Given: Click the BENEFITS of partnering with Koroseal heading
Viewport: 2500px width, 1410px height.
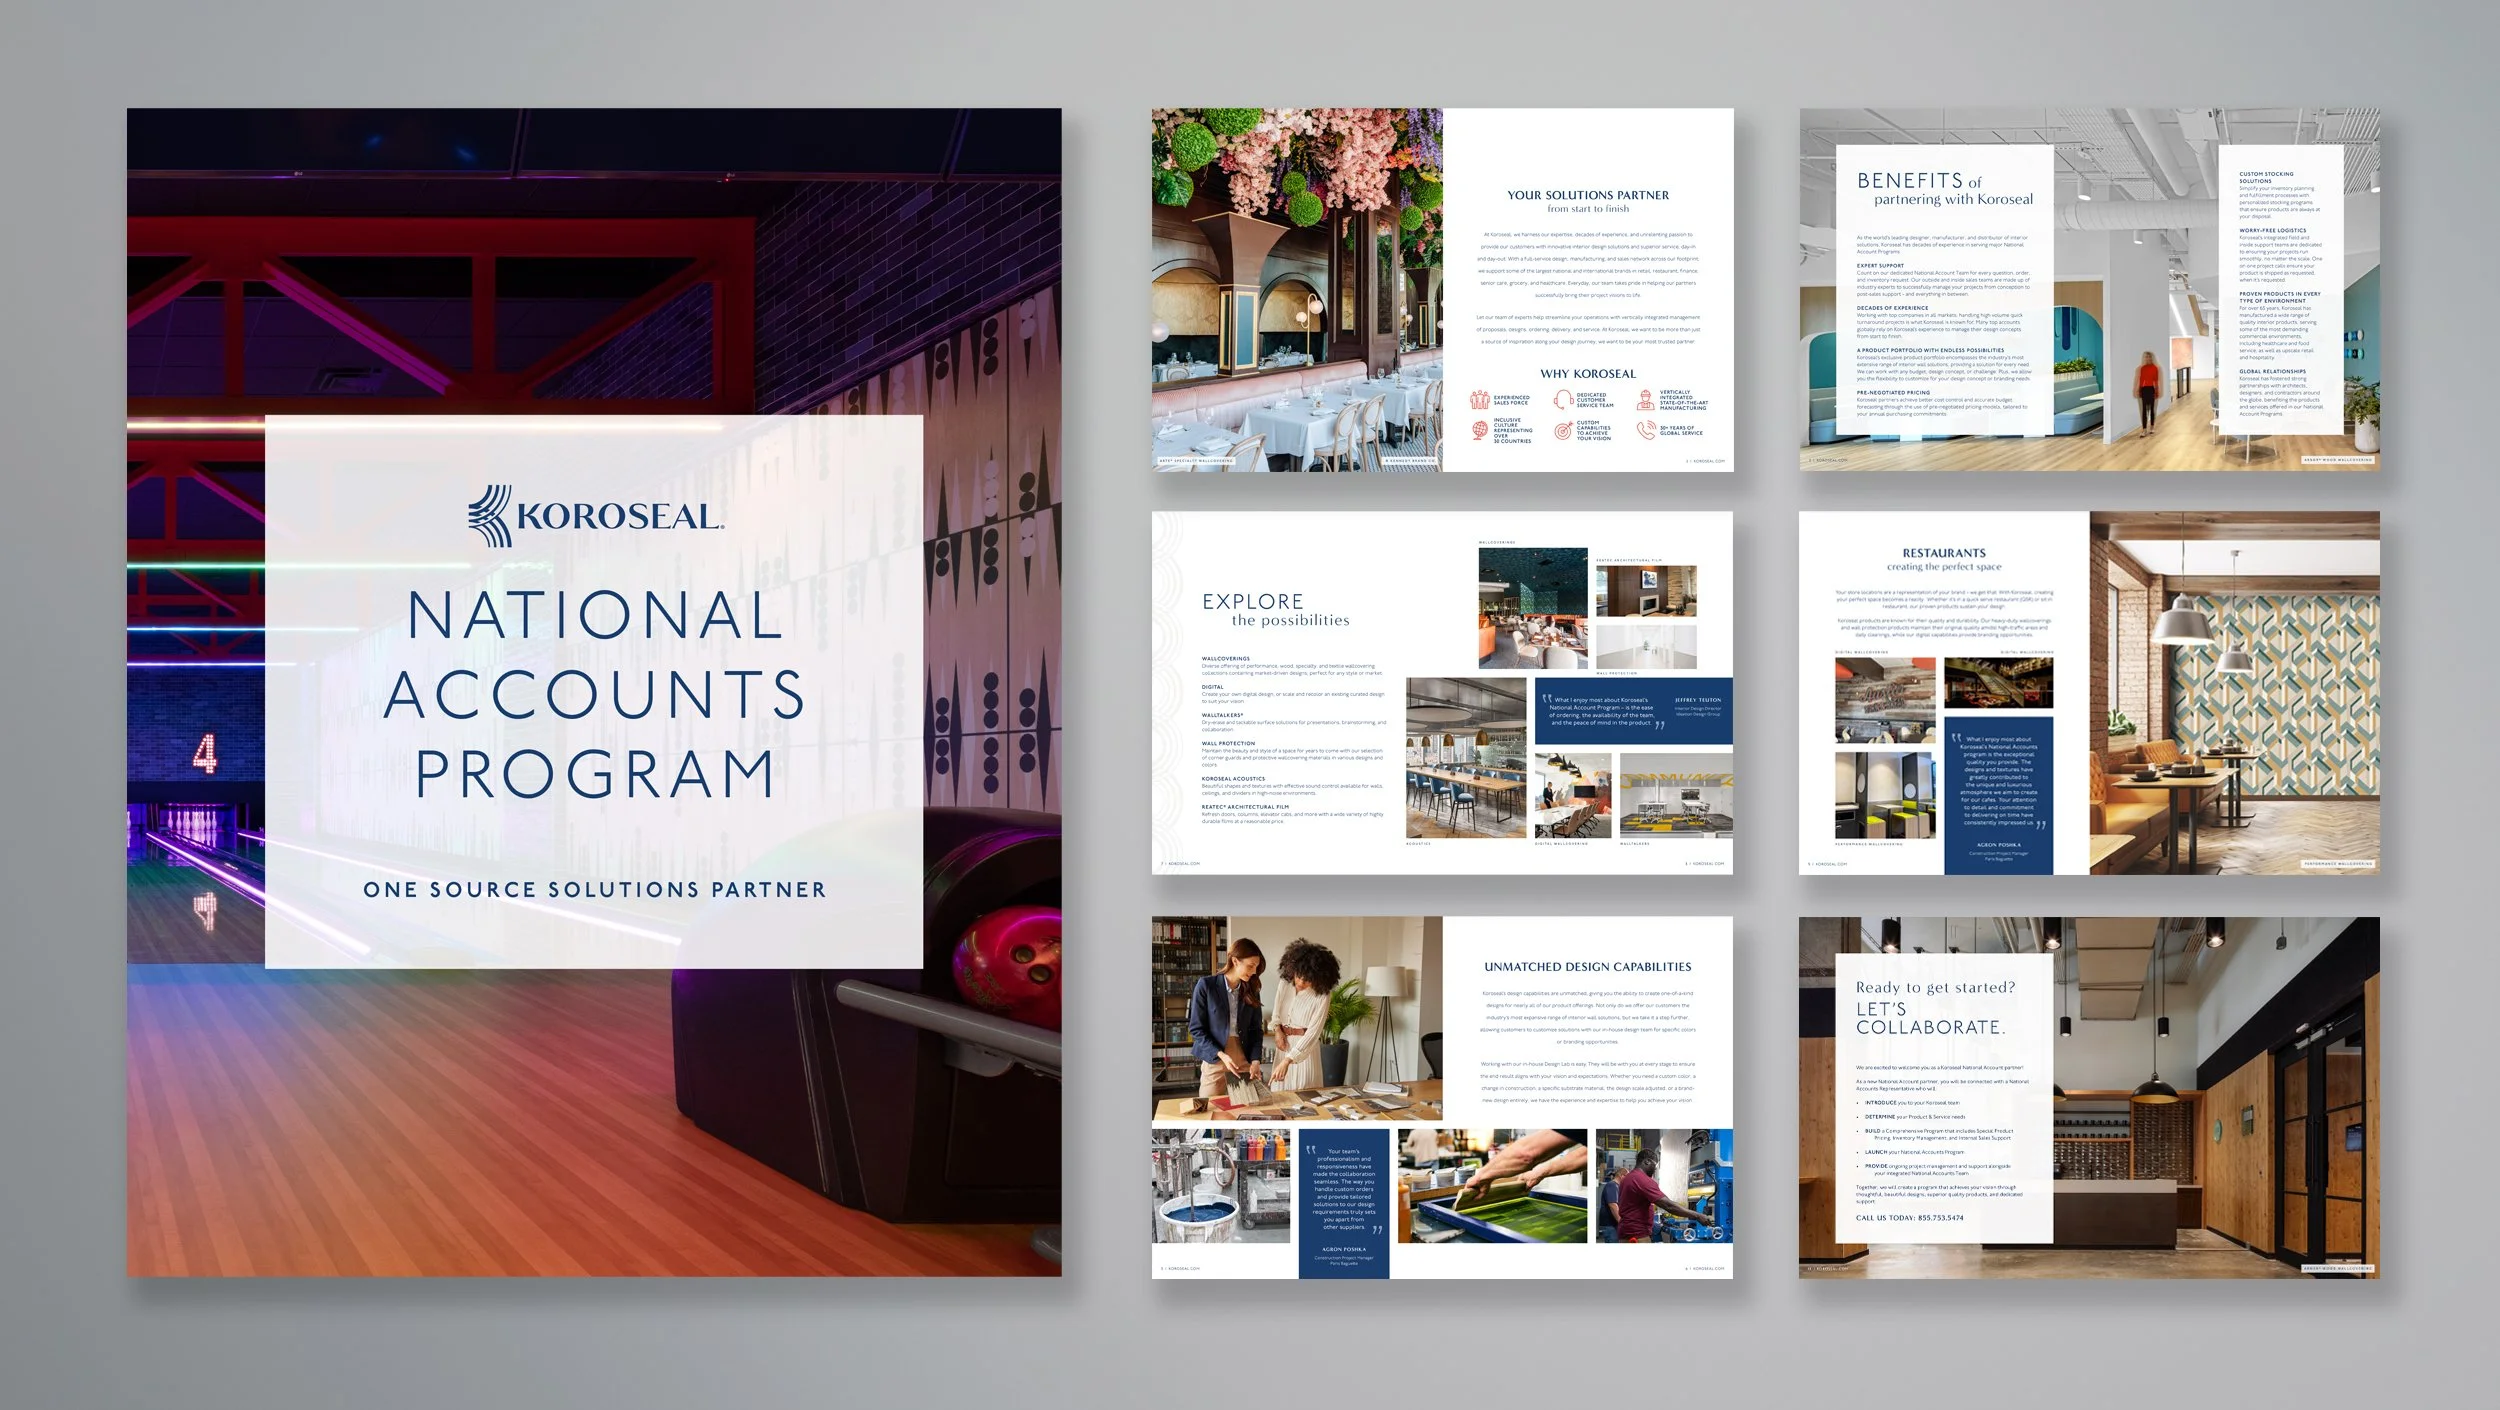Looking at the screenshot, I should [x=1944, y=189].
